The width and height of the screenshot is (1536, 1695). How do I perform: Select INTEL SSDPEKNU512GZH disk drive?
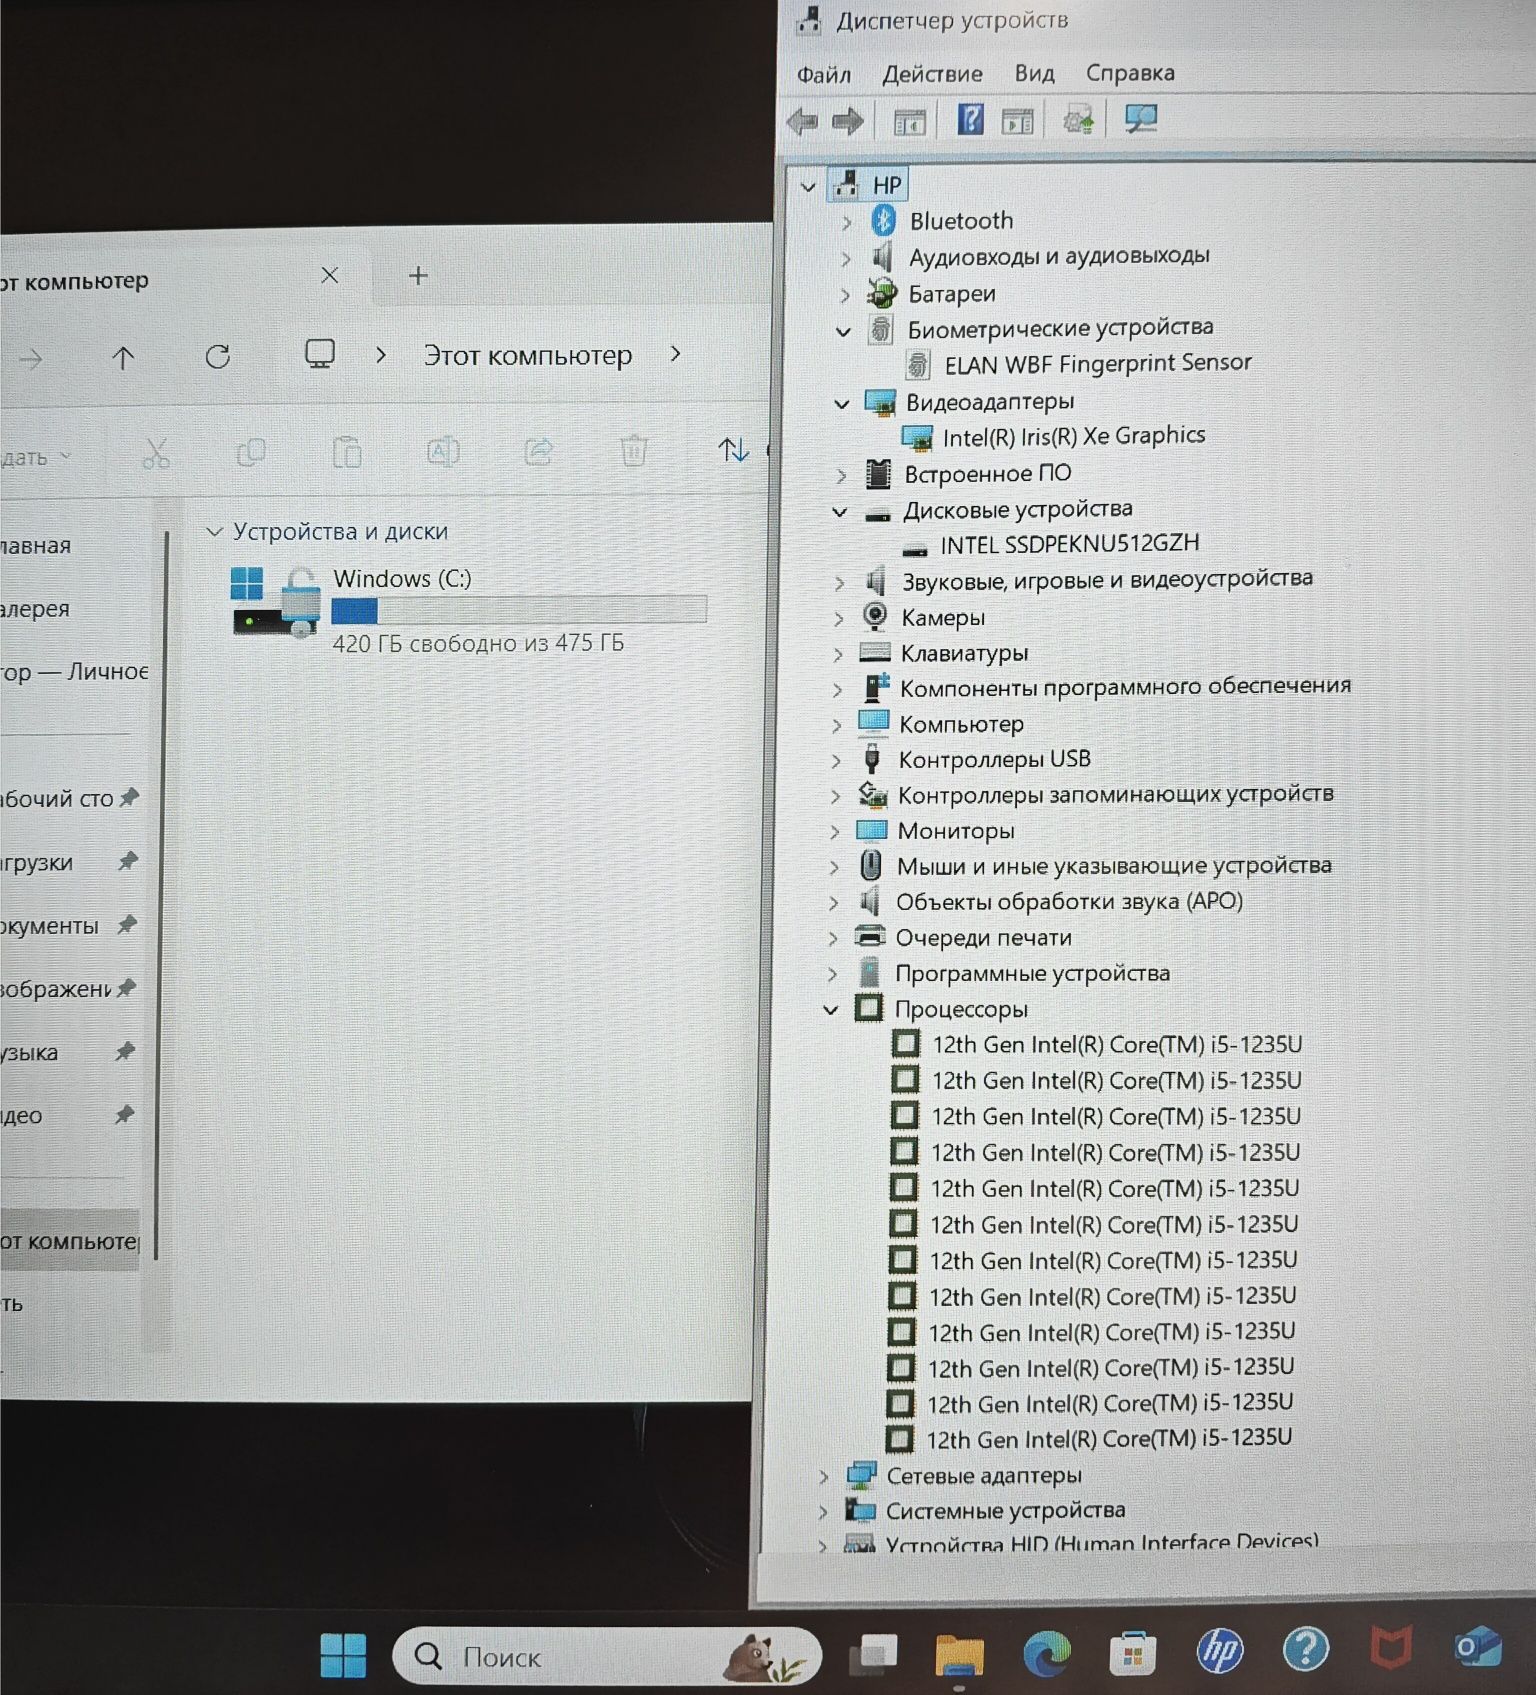click(x=1069, y=544)
